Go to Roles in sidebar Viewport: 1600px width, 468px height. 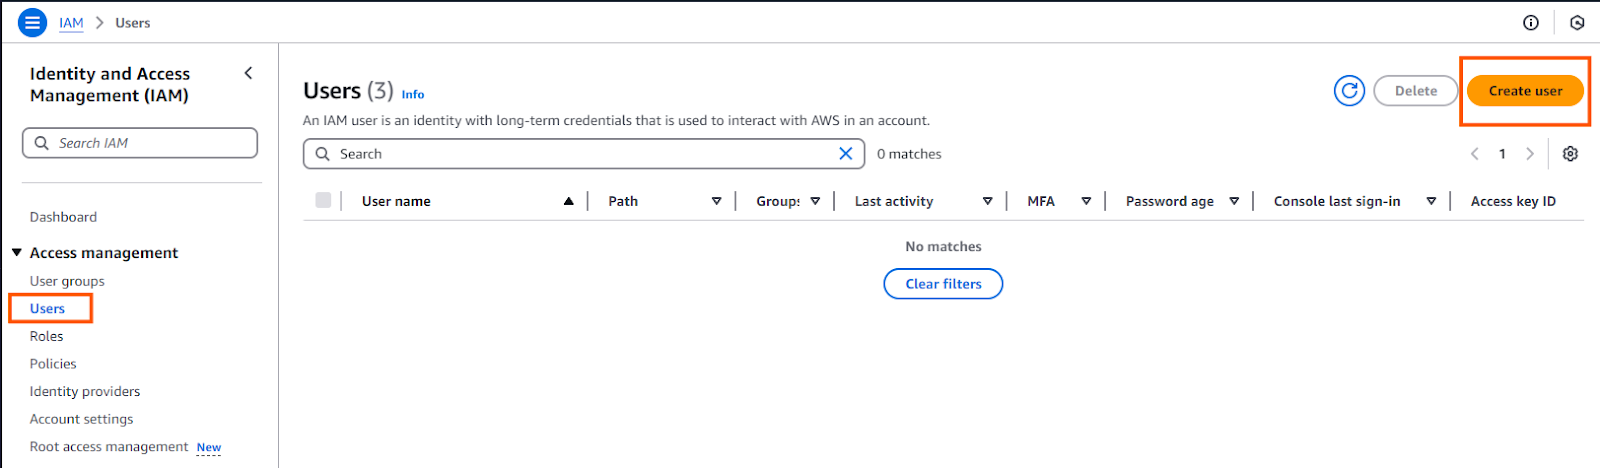[x=46, y=336]
